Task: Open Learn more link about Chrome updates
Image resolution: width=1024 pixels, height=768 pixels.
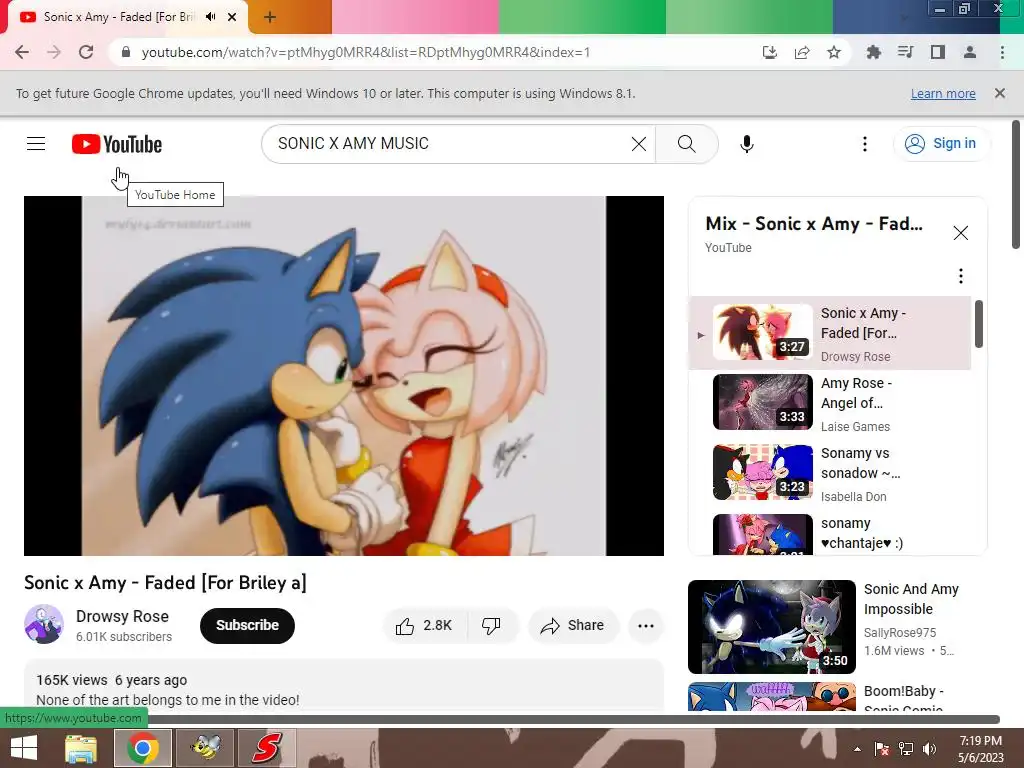Action: point(943,93)
